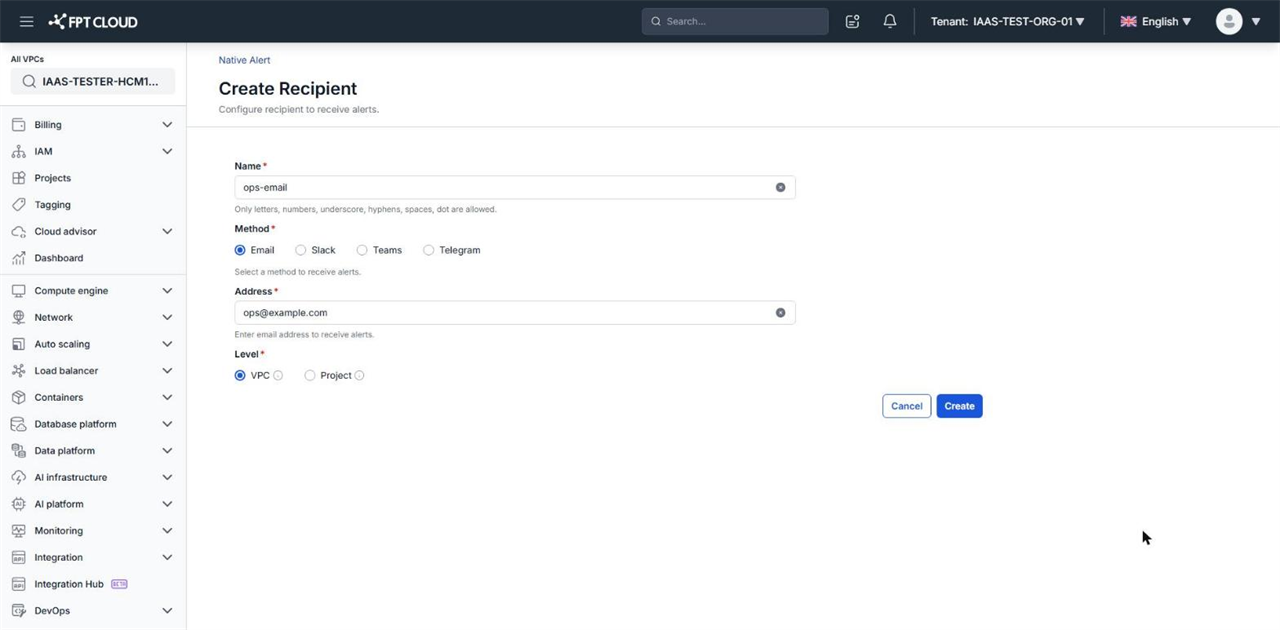Click the Database platform icon
1280x630 pixels.
coord(18,424)
